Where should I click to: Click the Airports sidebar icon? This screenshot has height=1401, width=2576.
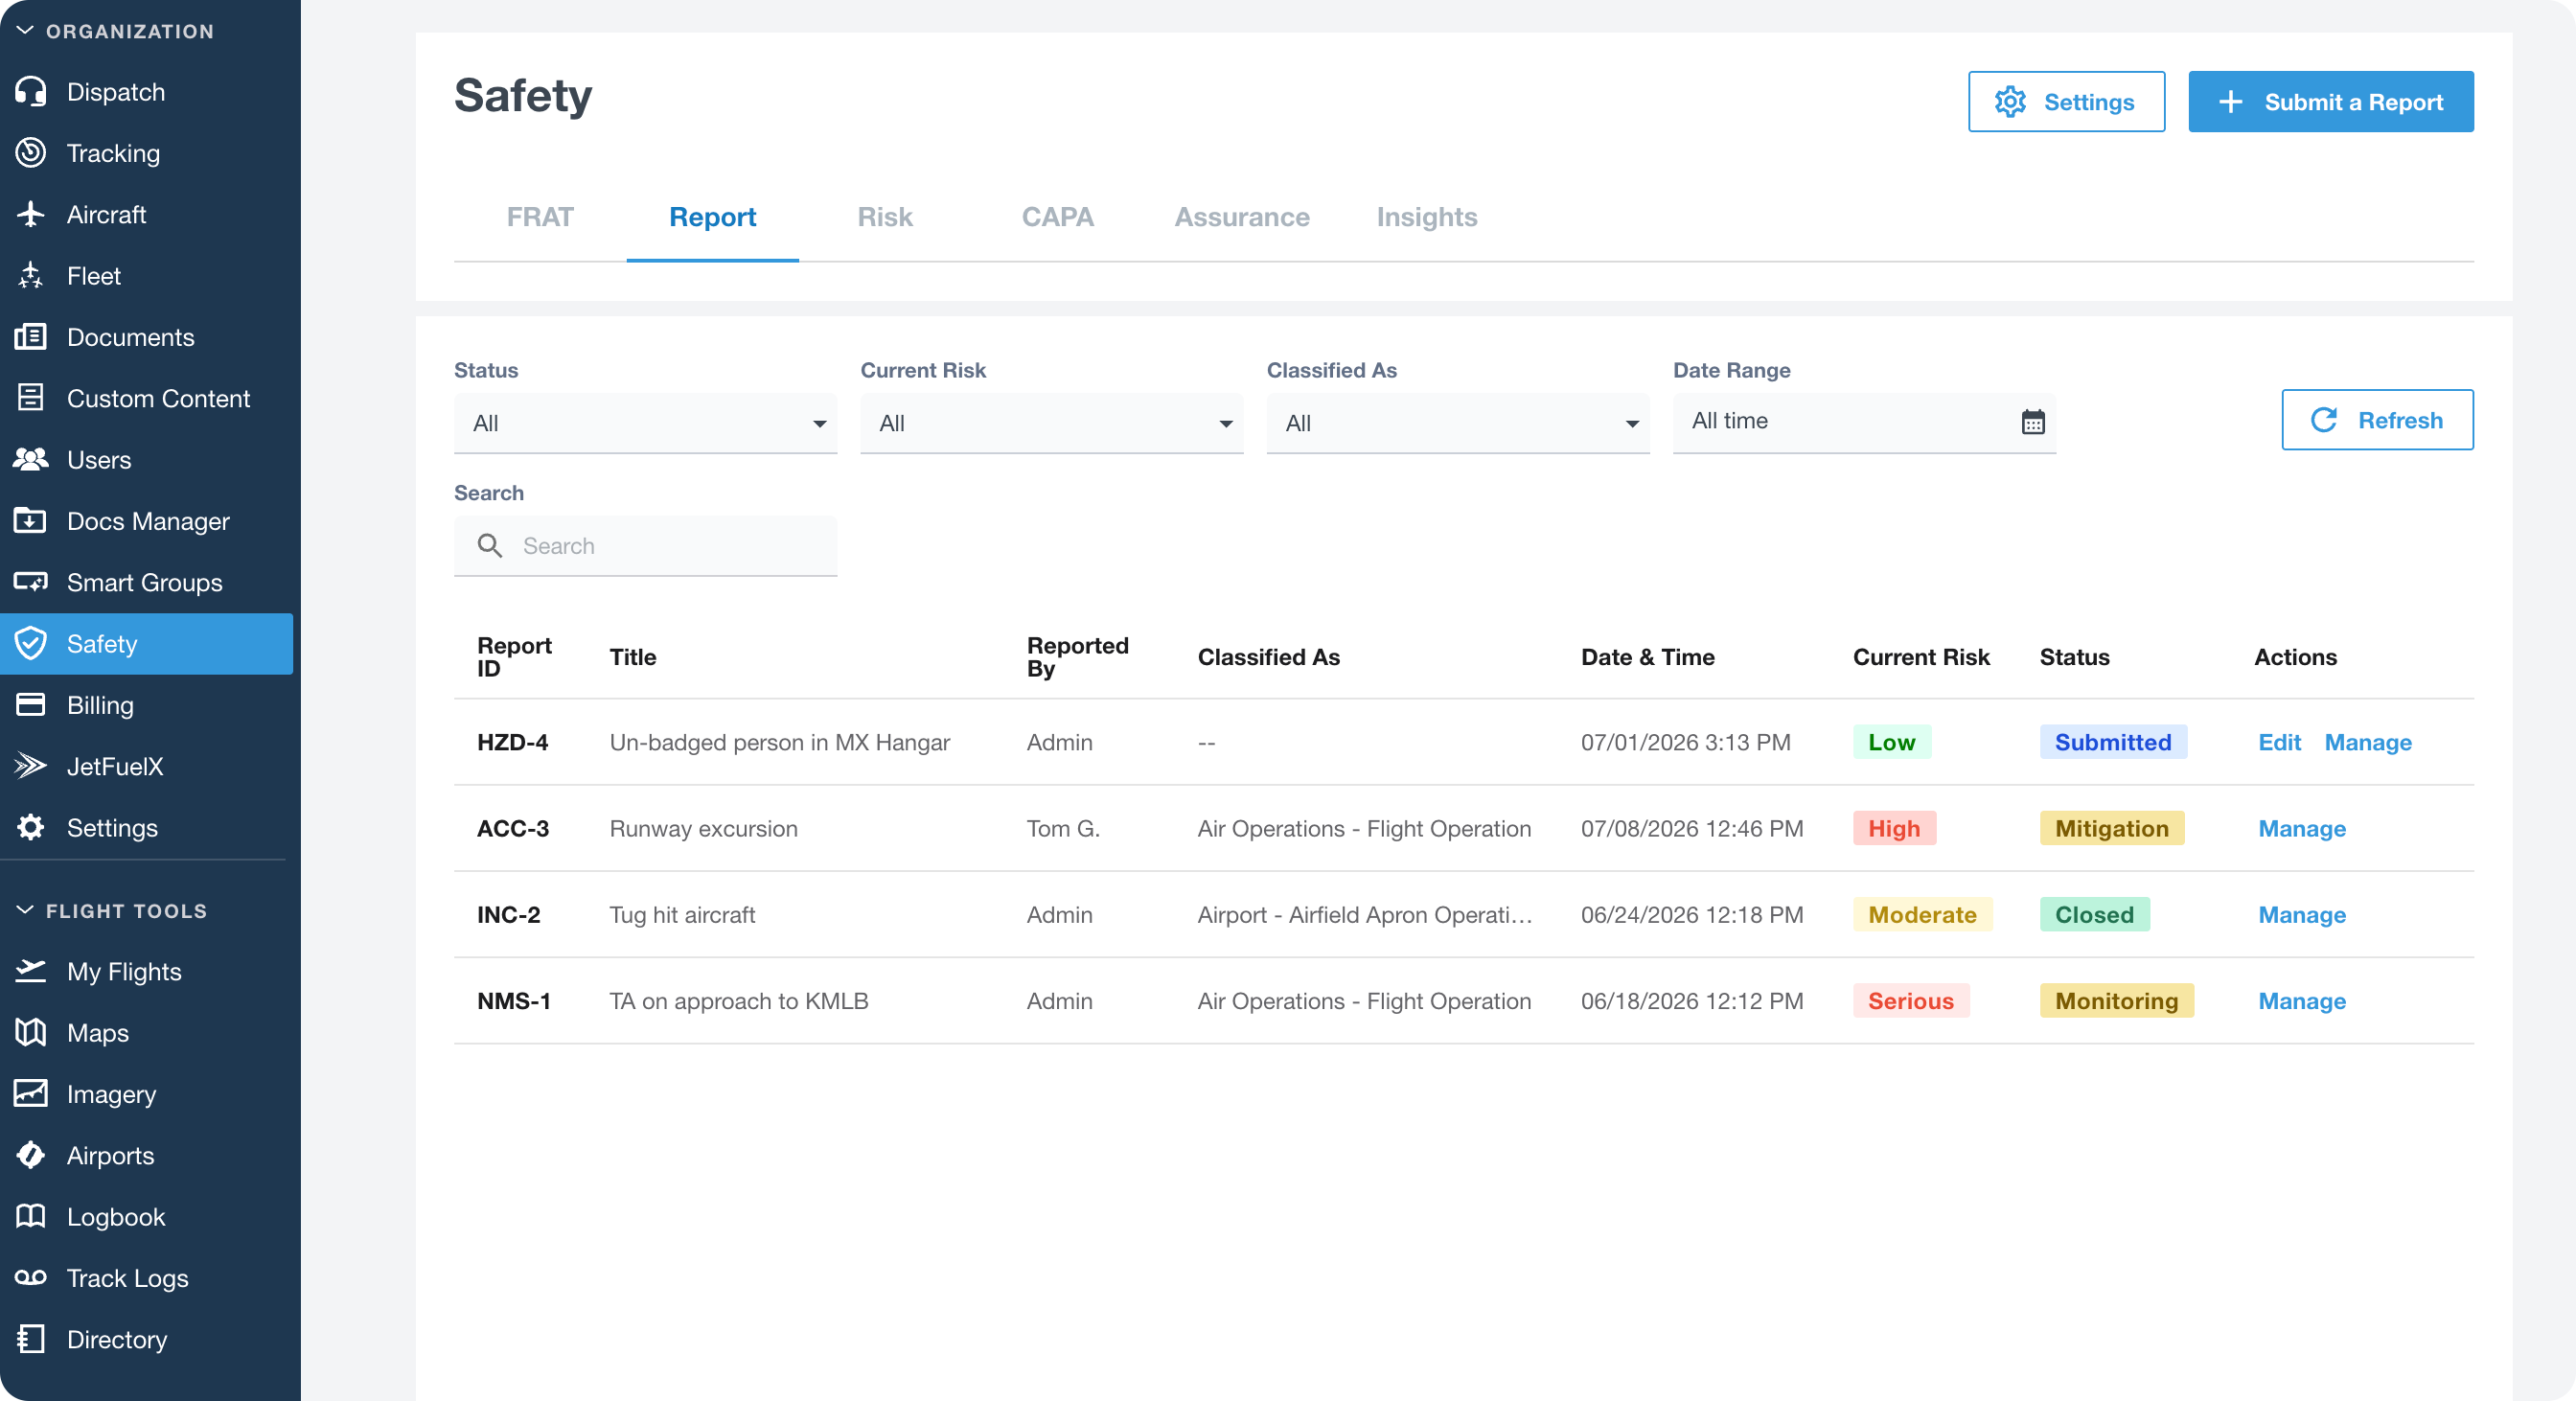click(31, 1155)
